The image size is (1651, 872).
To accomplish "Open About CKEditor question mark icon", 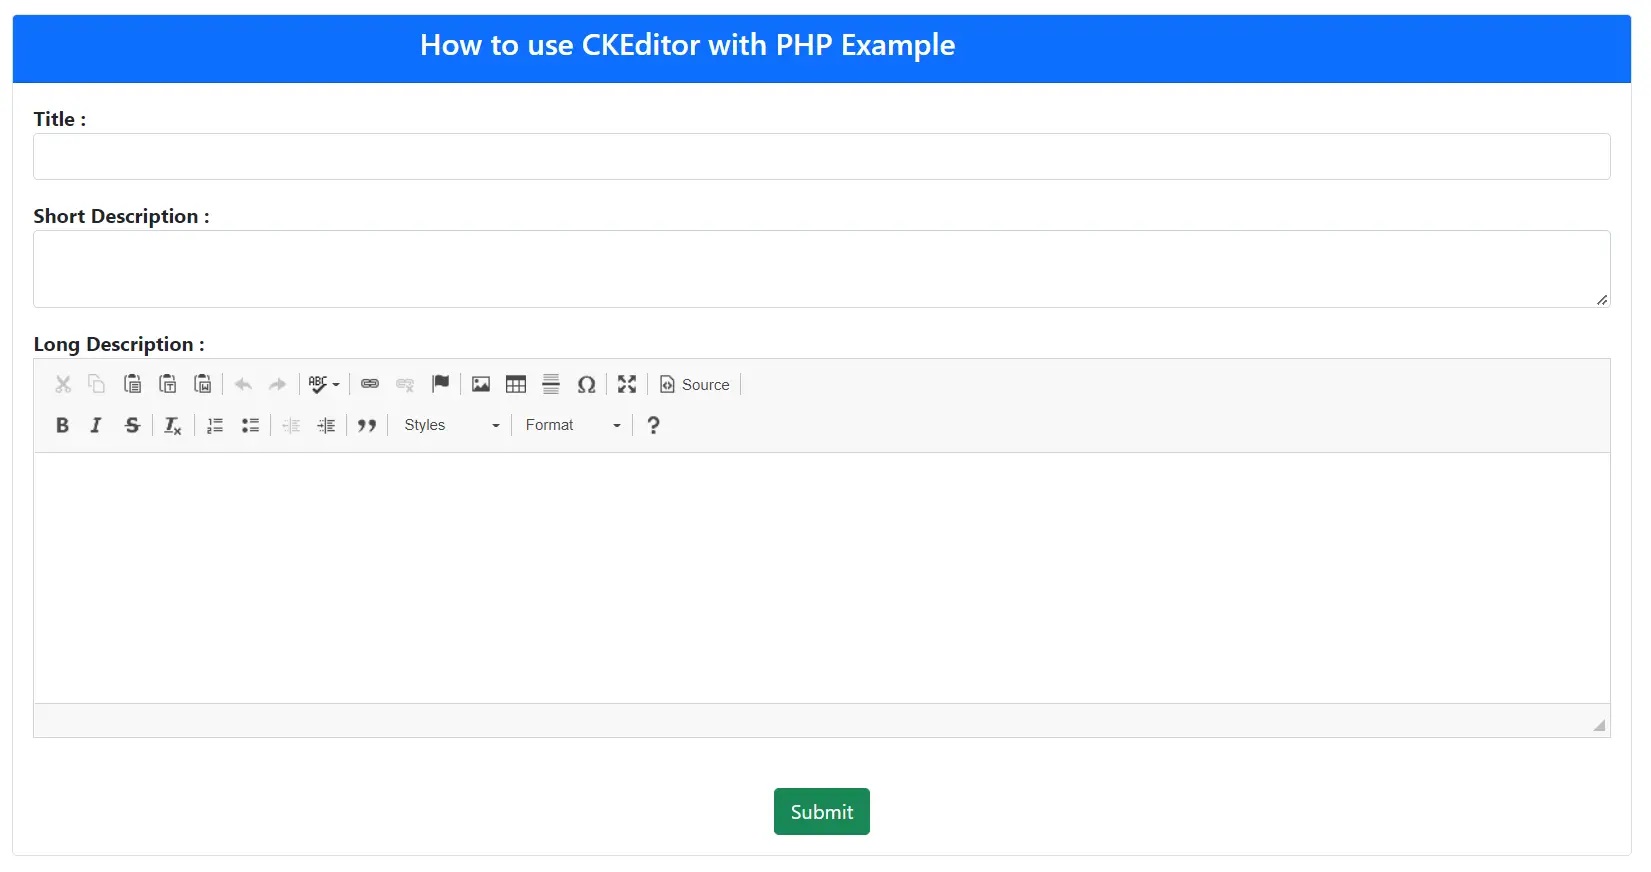I will tap(653, 425).
